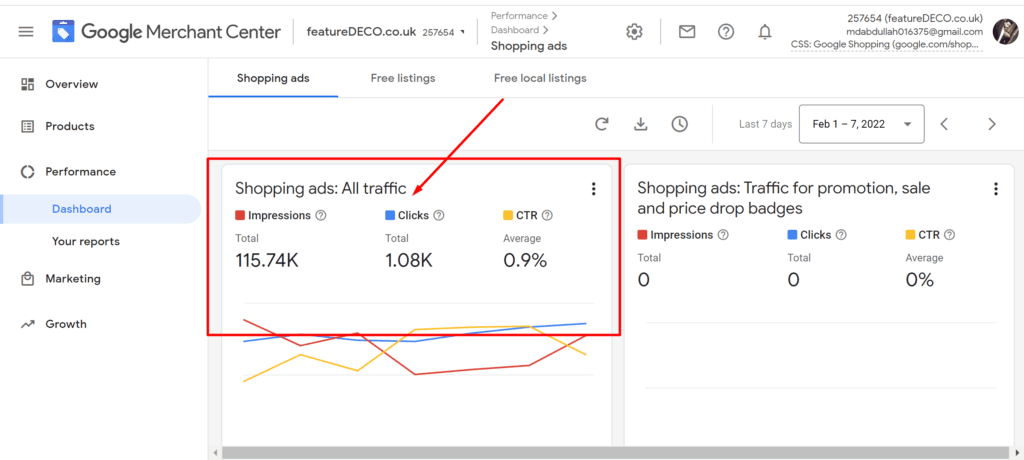Open the schedule clock icon

[680, 124]
